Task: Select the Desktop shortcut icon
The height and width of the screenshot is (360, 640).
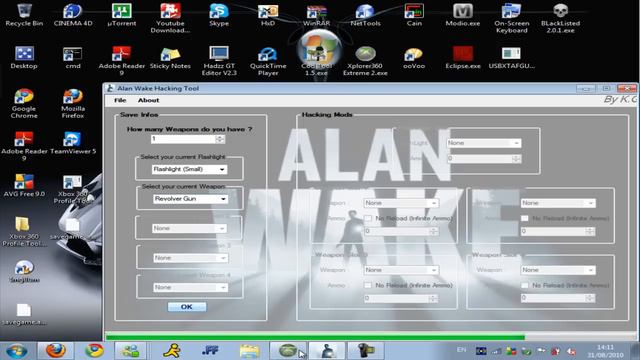Action: click(24, 57)
